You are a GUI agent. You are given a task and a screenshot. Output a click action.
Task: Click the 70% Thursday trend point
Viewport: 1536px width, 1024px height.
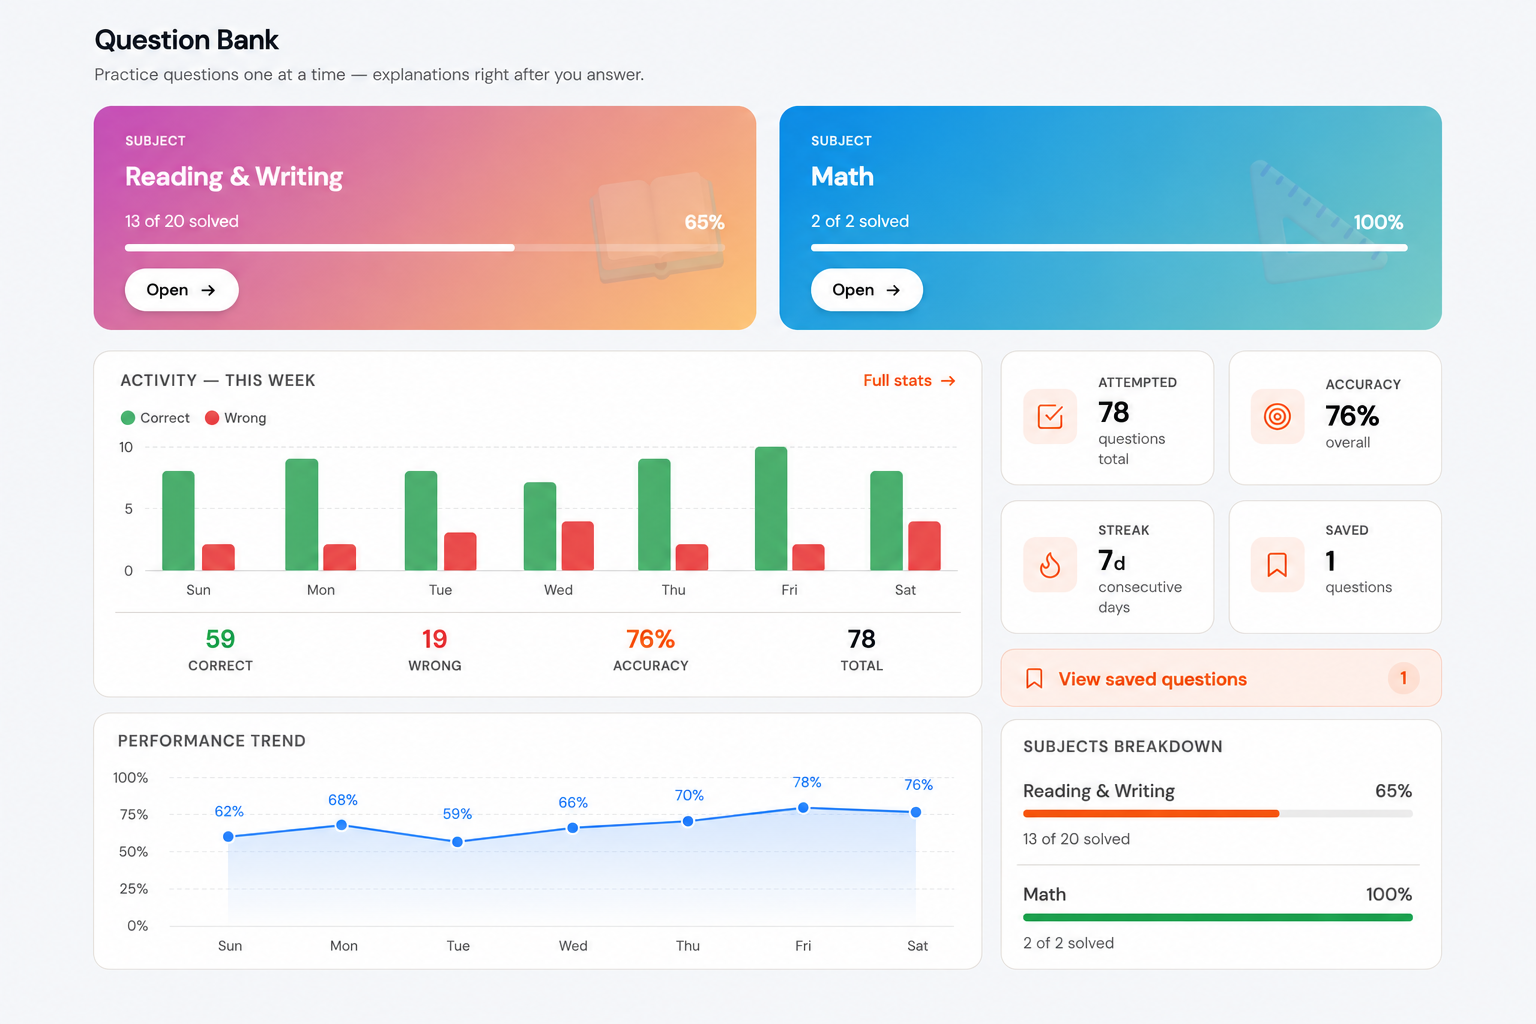point(688,821)
